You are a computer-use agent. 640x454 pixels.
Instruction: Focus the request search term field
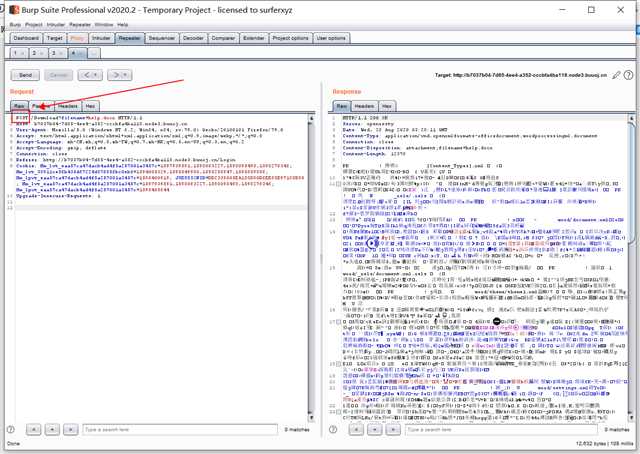pos(180,430)
